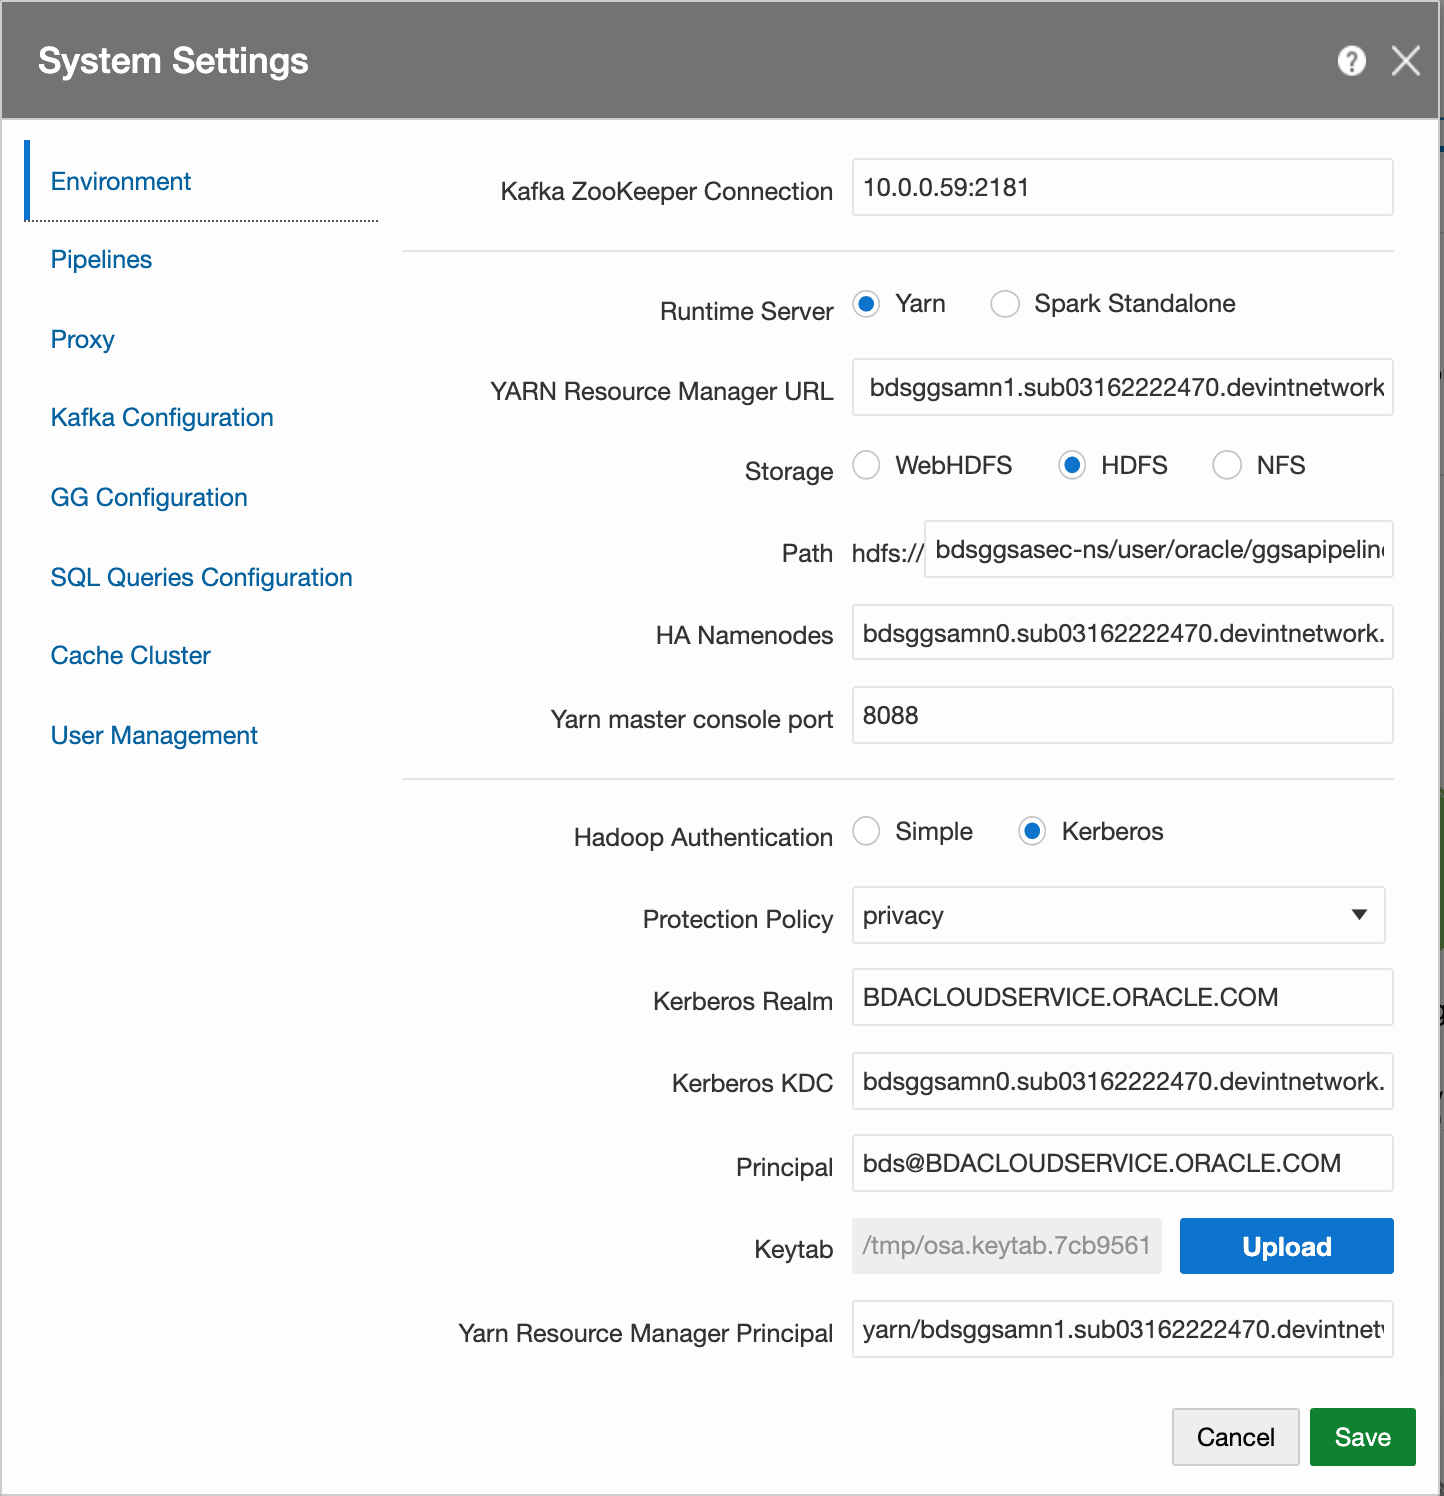Switch to Kafka Configuration
The width and height of the screenshot is (1444, 1496).
tap(162, 417)
